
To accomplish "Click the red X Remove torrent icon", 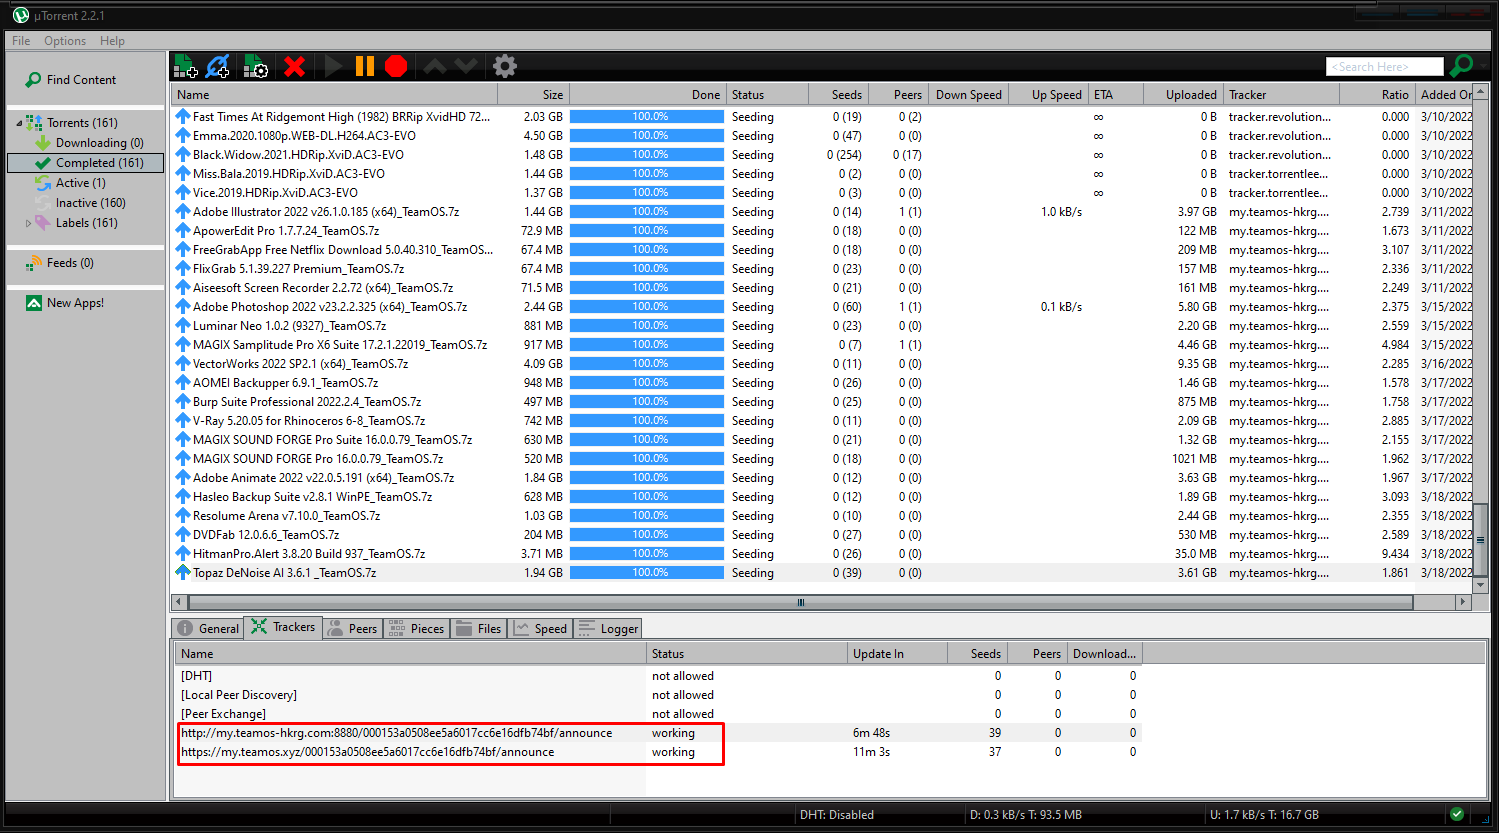I will (294, 66).
